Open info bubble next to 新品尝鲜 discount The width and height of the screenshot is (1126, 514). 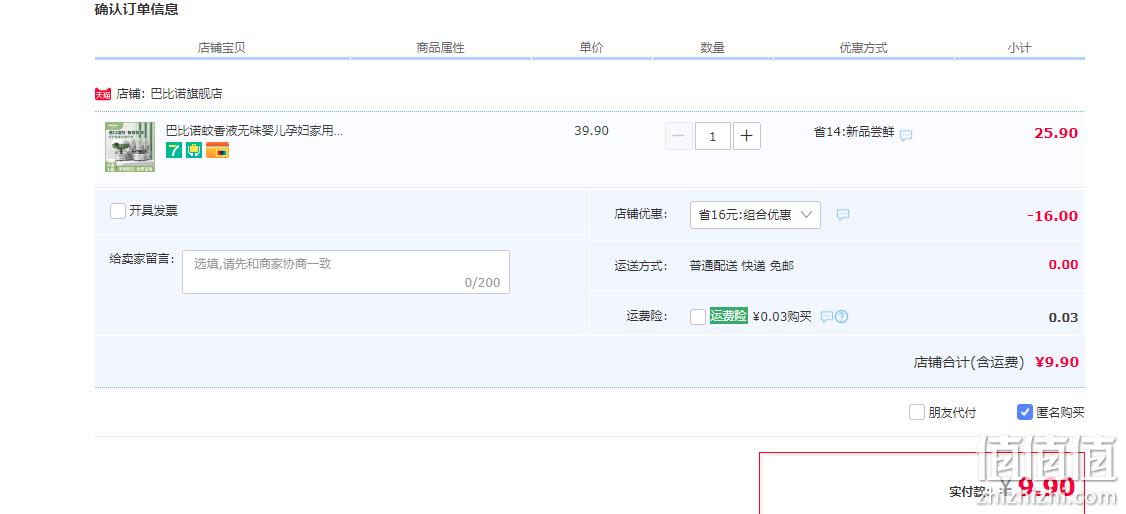tap(906, 135)
